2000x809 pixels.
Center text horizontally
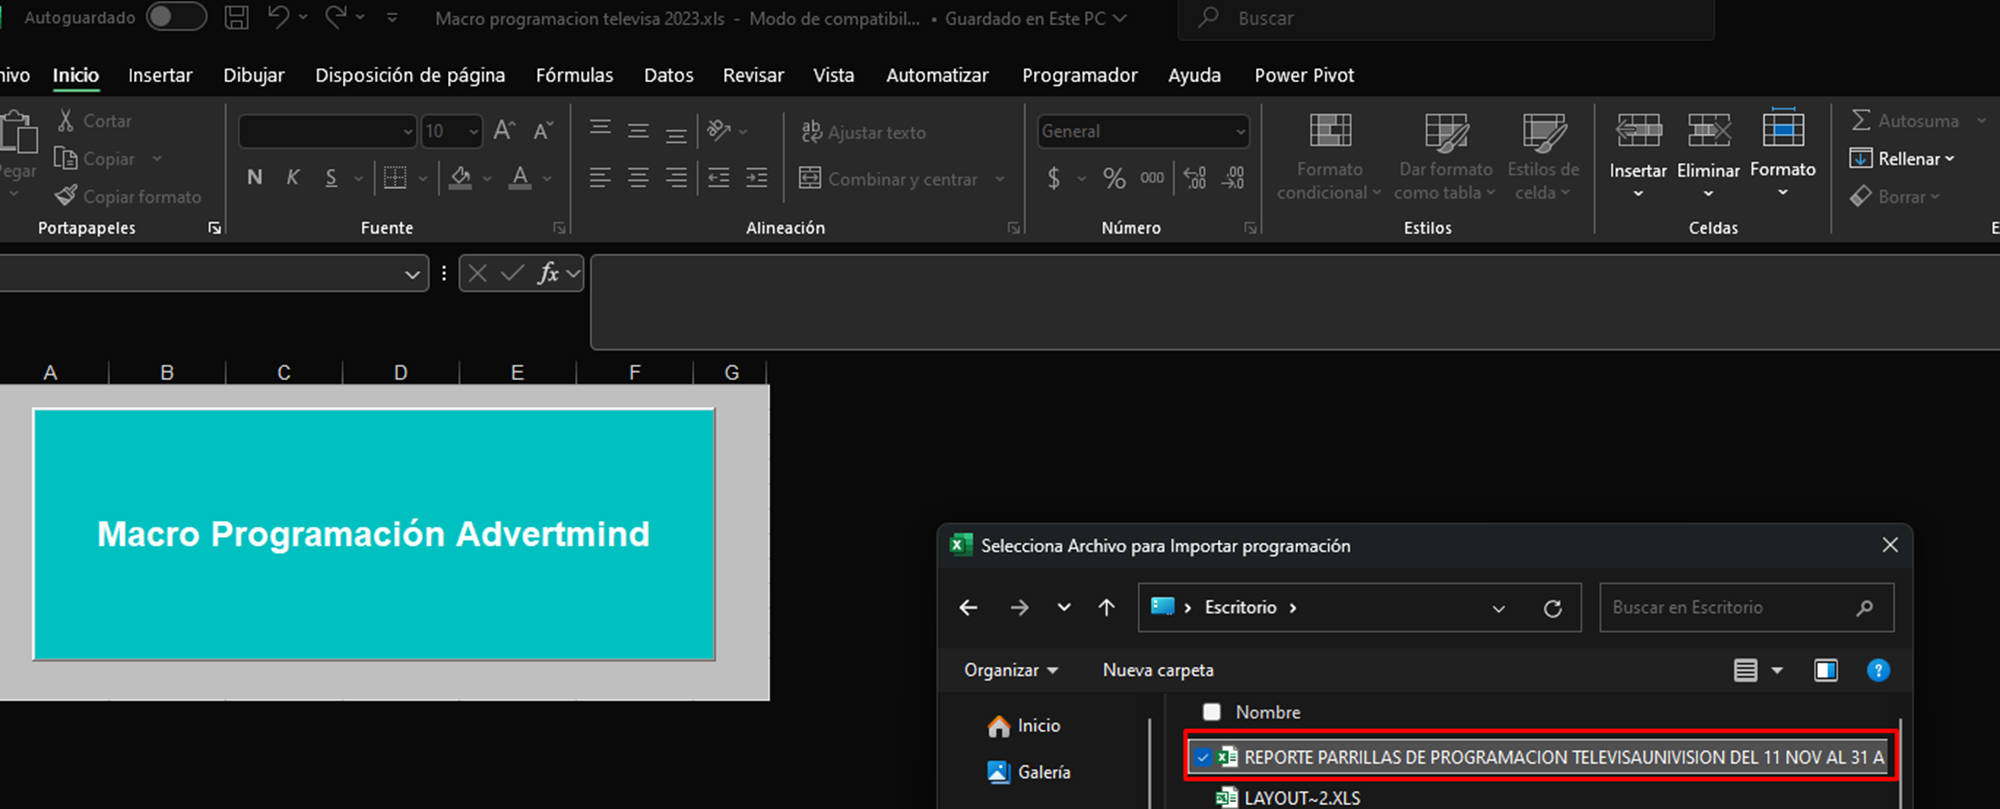click(638, 178)
